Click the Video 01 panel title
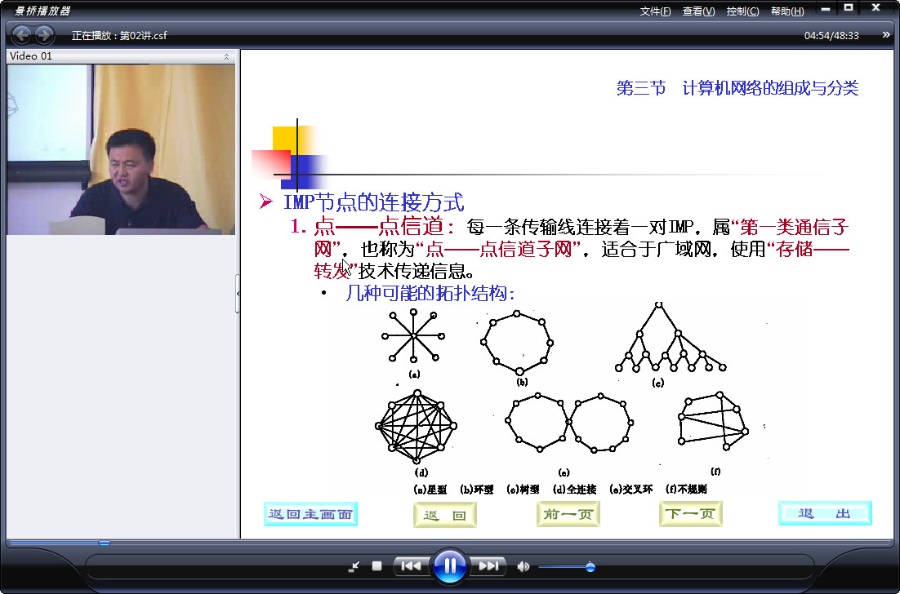Viewport: 900px width, 594px height. pos(31,56)
